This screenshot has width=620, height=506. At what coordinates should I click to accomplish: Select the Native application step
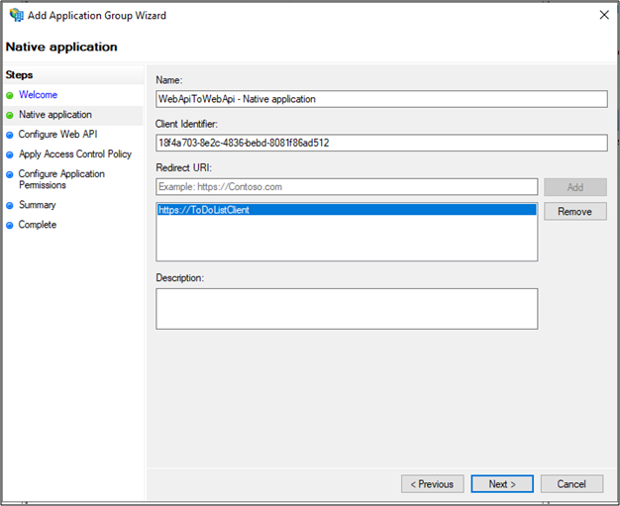point(55,115)
